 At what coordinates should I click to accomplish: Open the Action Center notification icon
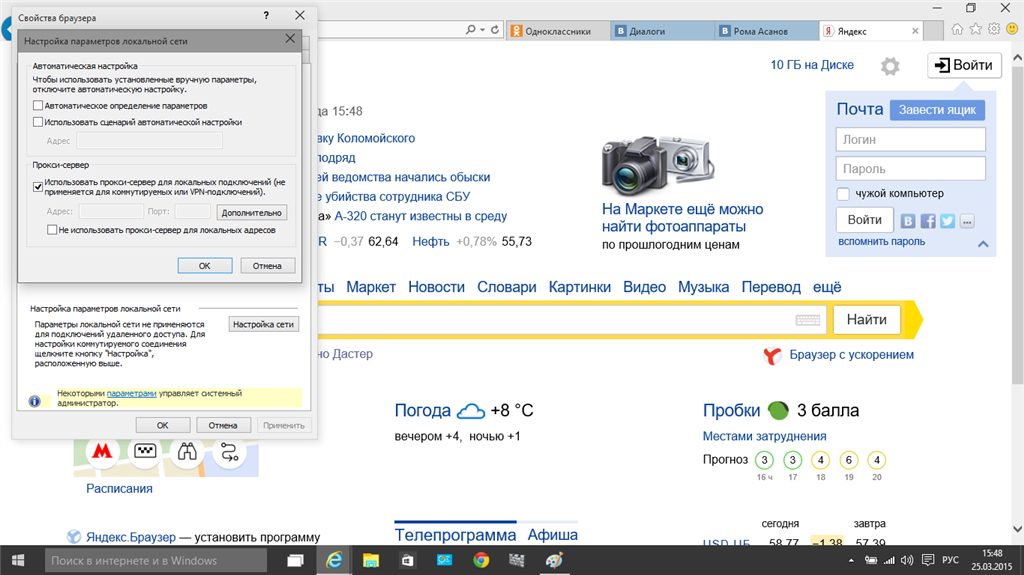[x=928, y=560]
